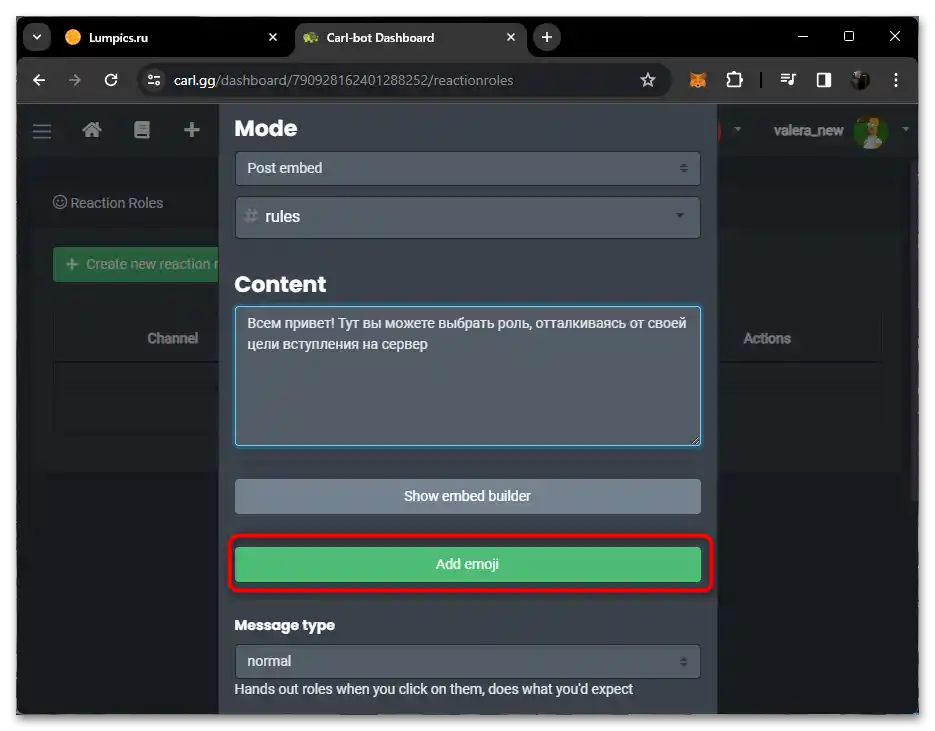Viewport: 935px width, 731px height.
Task: Click the browser Forward arrow
Action: [x=75, y=80]
